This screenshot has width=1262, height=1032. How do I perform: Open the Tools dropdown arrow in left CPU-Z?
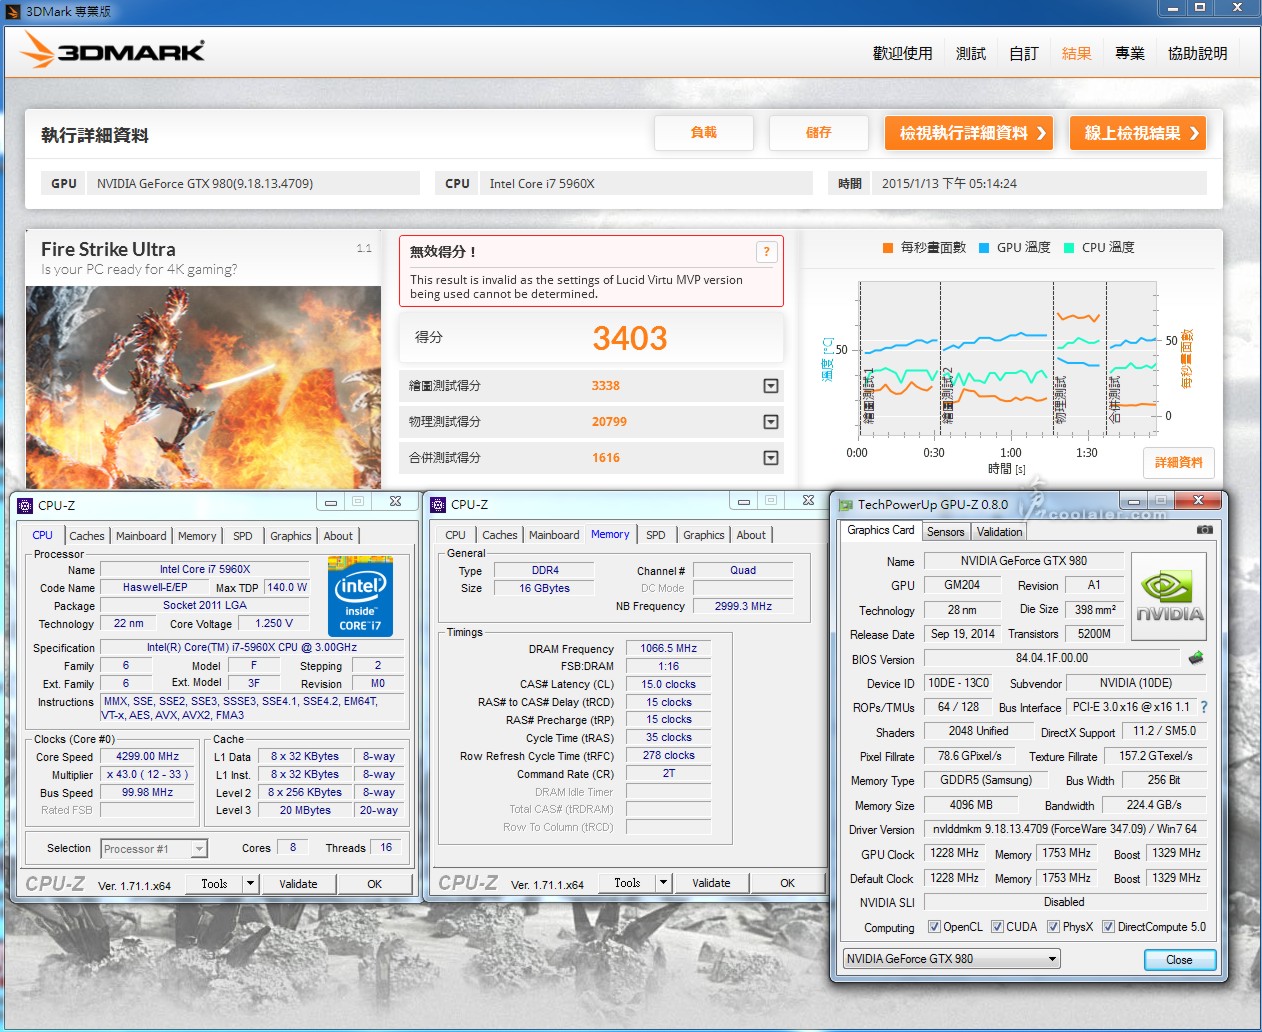pyautogui.click(x=250, y=884)
